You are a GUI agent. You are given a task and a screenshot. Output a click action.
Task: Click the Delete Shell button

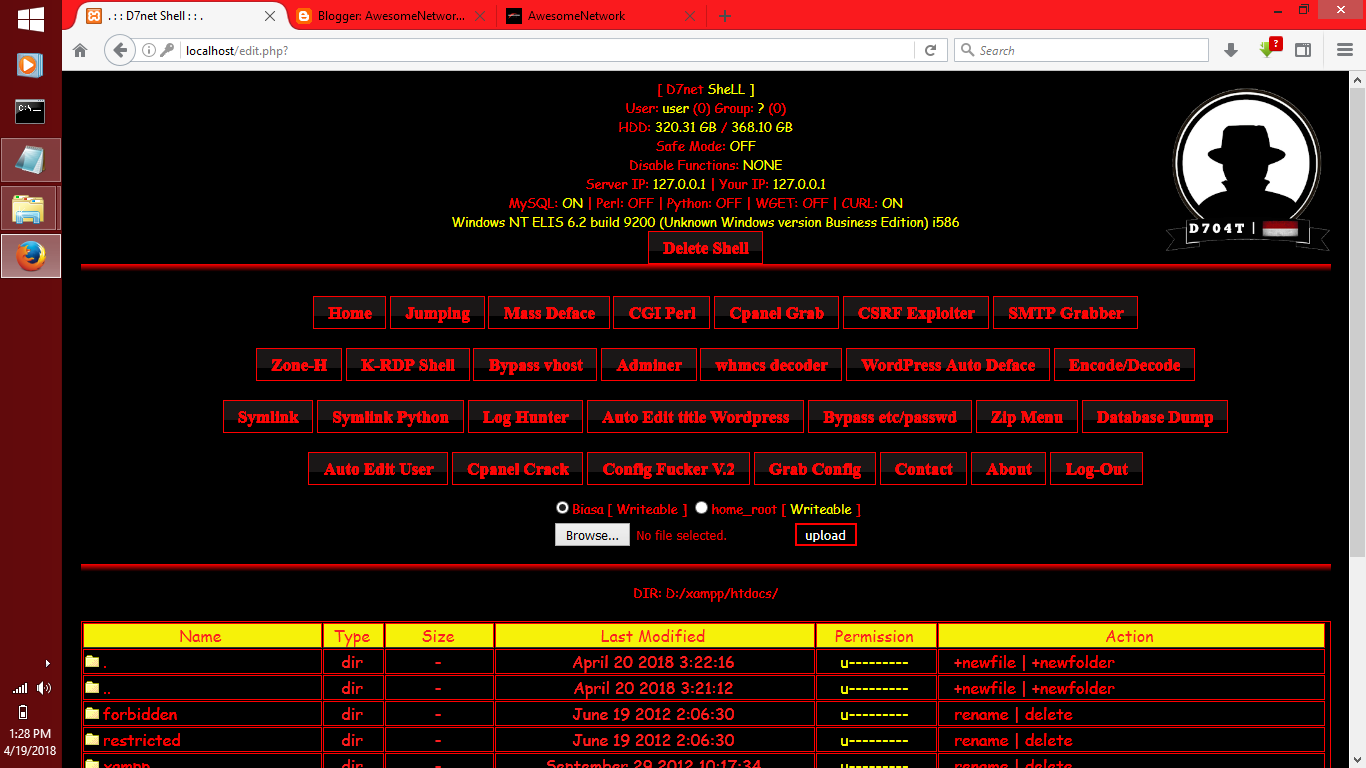[x=705, y=247]
